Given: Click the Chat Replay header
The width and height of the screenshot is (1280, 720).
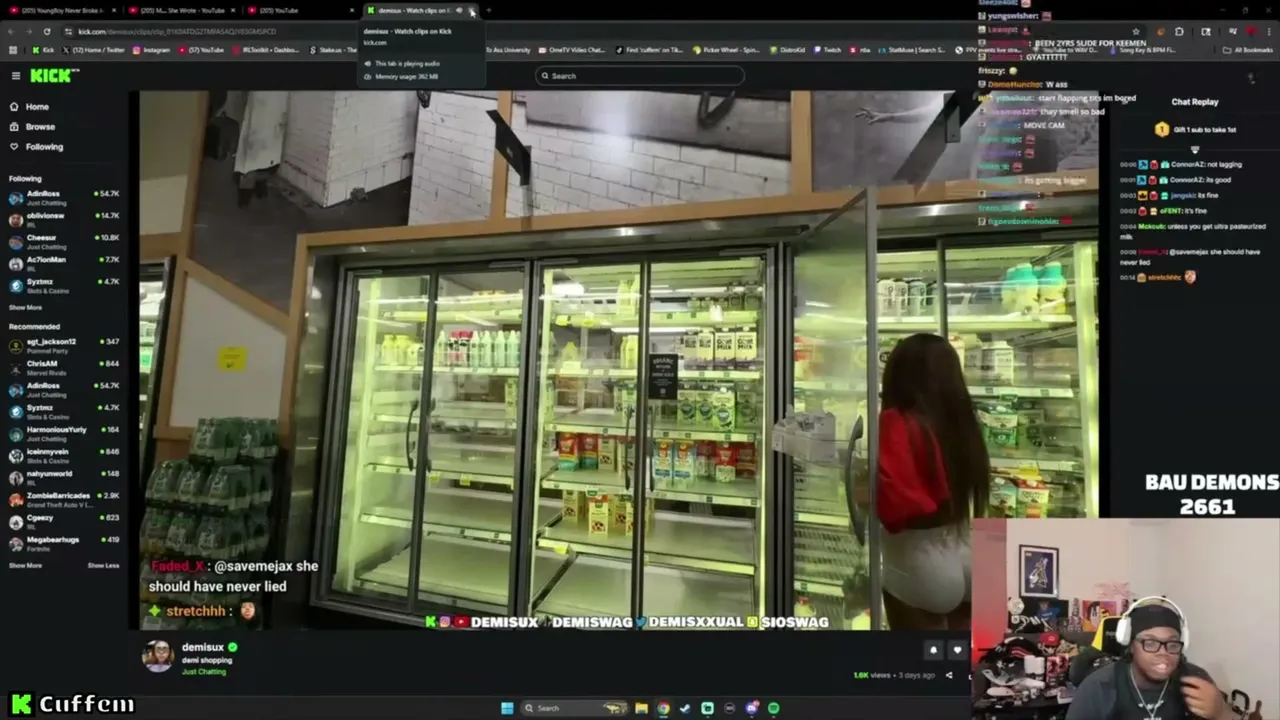Looking at the screenshot, I should (1195, 102).
